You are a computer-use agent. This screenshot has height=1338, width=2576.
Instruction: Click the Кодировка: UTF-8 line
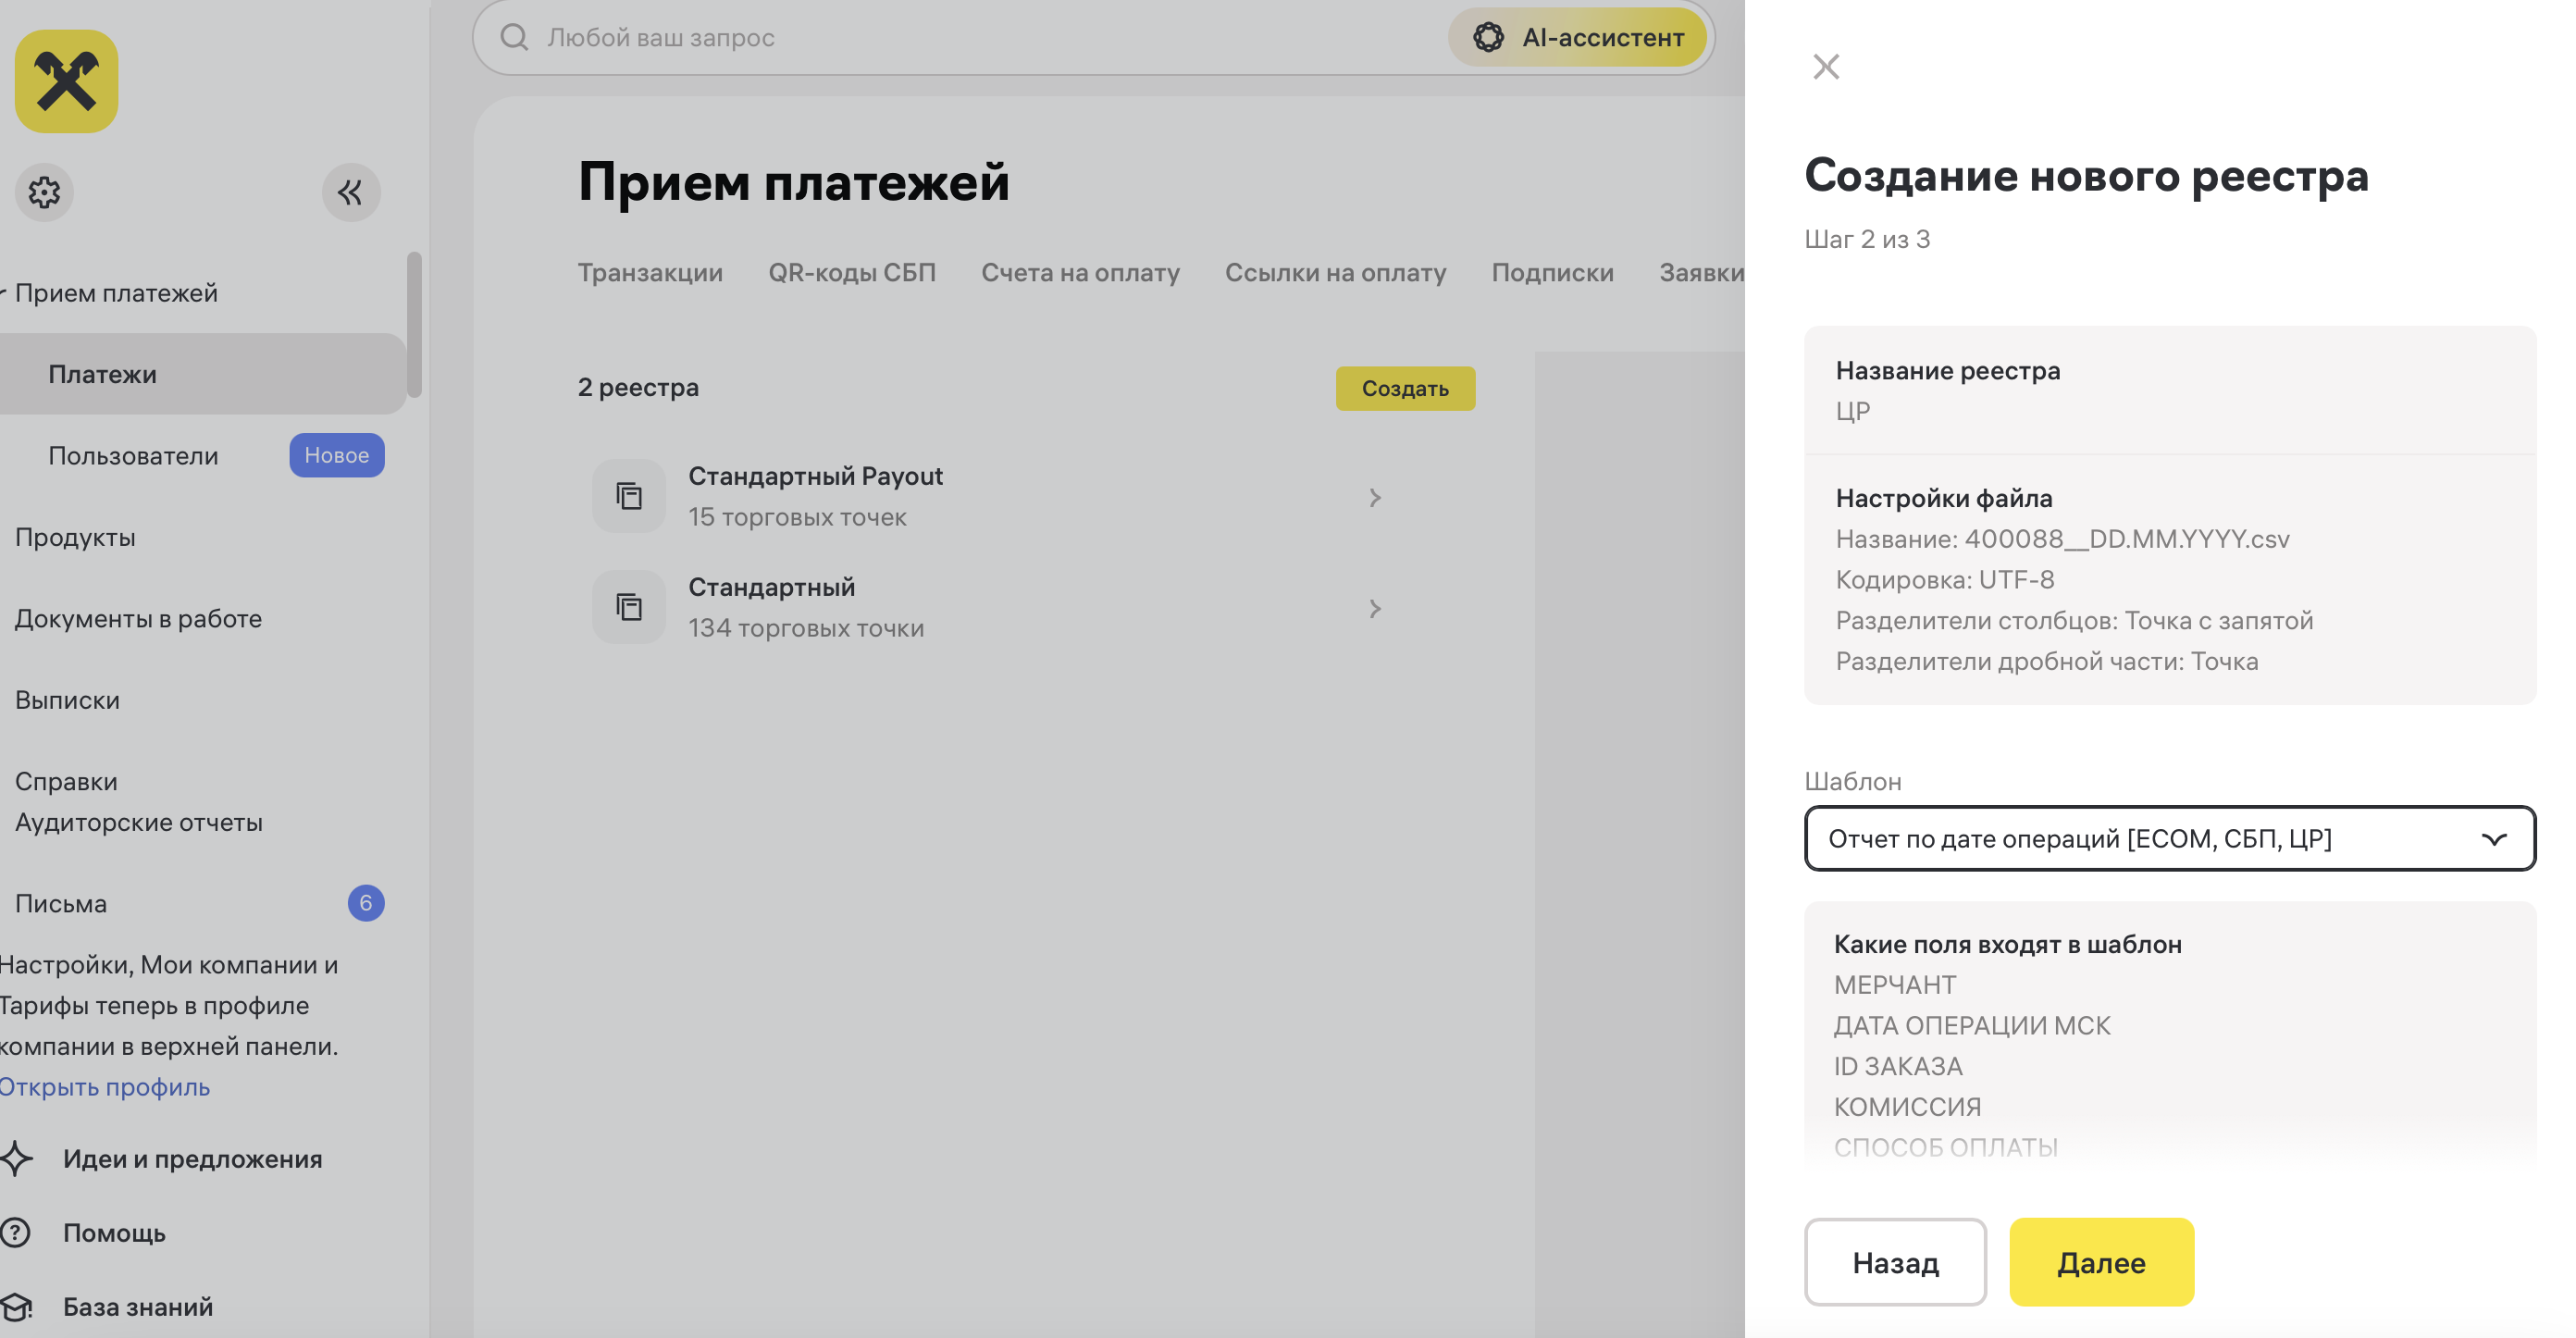tap(1945, 579)
